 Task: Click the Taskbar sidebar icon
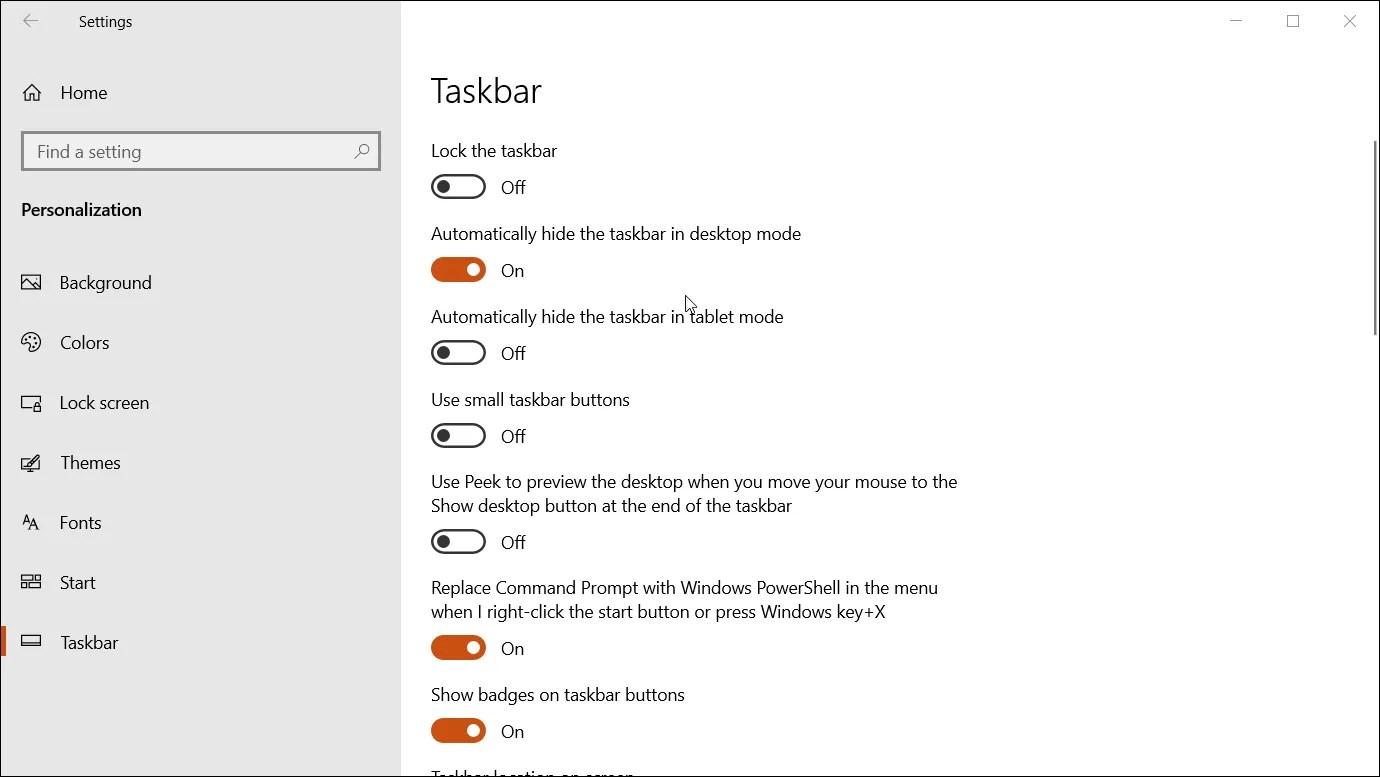pos(31,642)
